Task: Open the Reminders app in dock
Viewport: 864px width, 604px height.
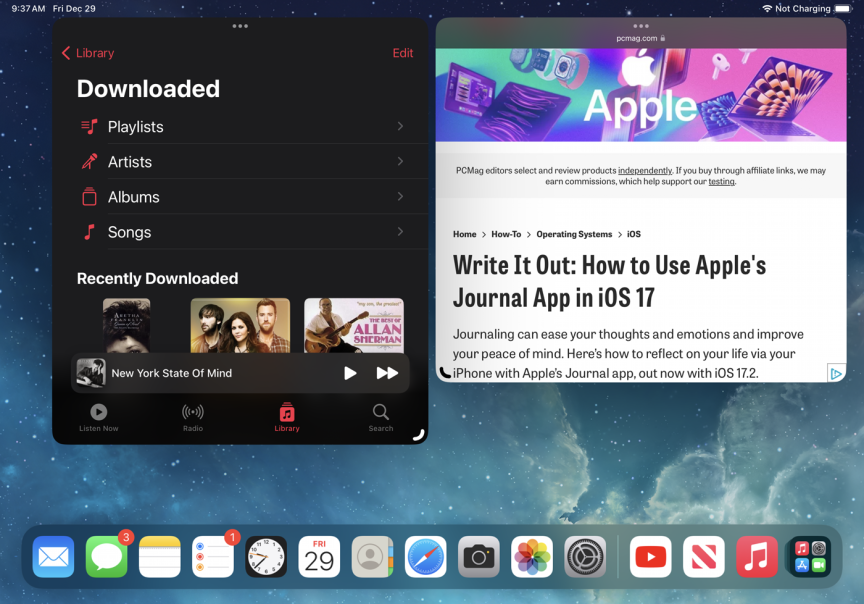Action: tap(213, 557)
